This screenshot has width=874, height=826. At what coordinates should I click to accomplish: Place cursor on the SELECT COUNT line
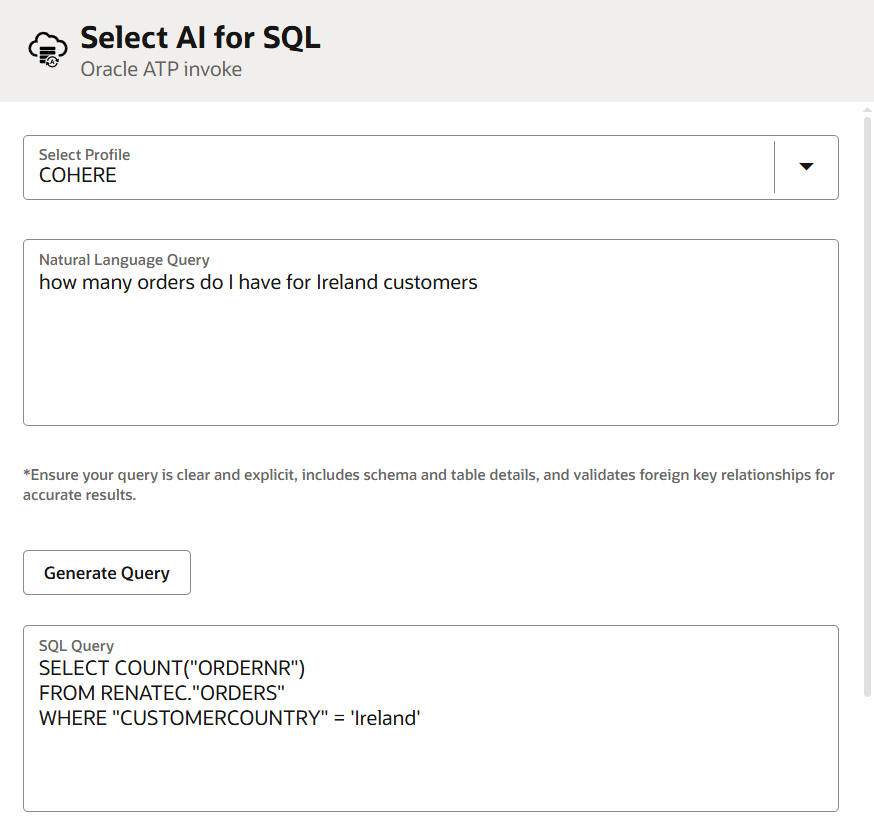[171, 669]
